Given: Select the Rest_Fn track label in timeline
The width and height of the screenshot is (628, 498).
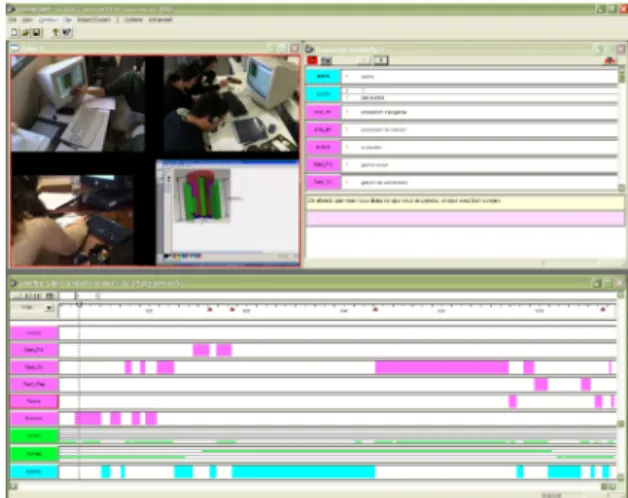Looking at the screenshot, I should (34, 350).
